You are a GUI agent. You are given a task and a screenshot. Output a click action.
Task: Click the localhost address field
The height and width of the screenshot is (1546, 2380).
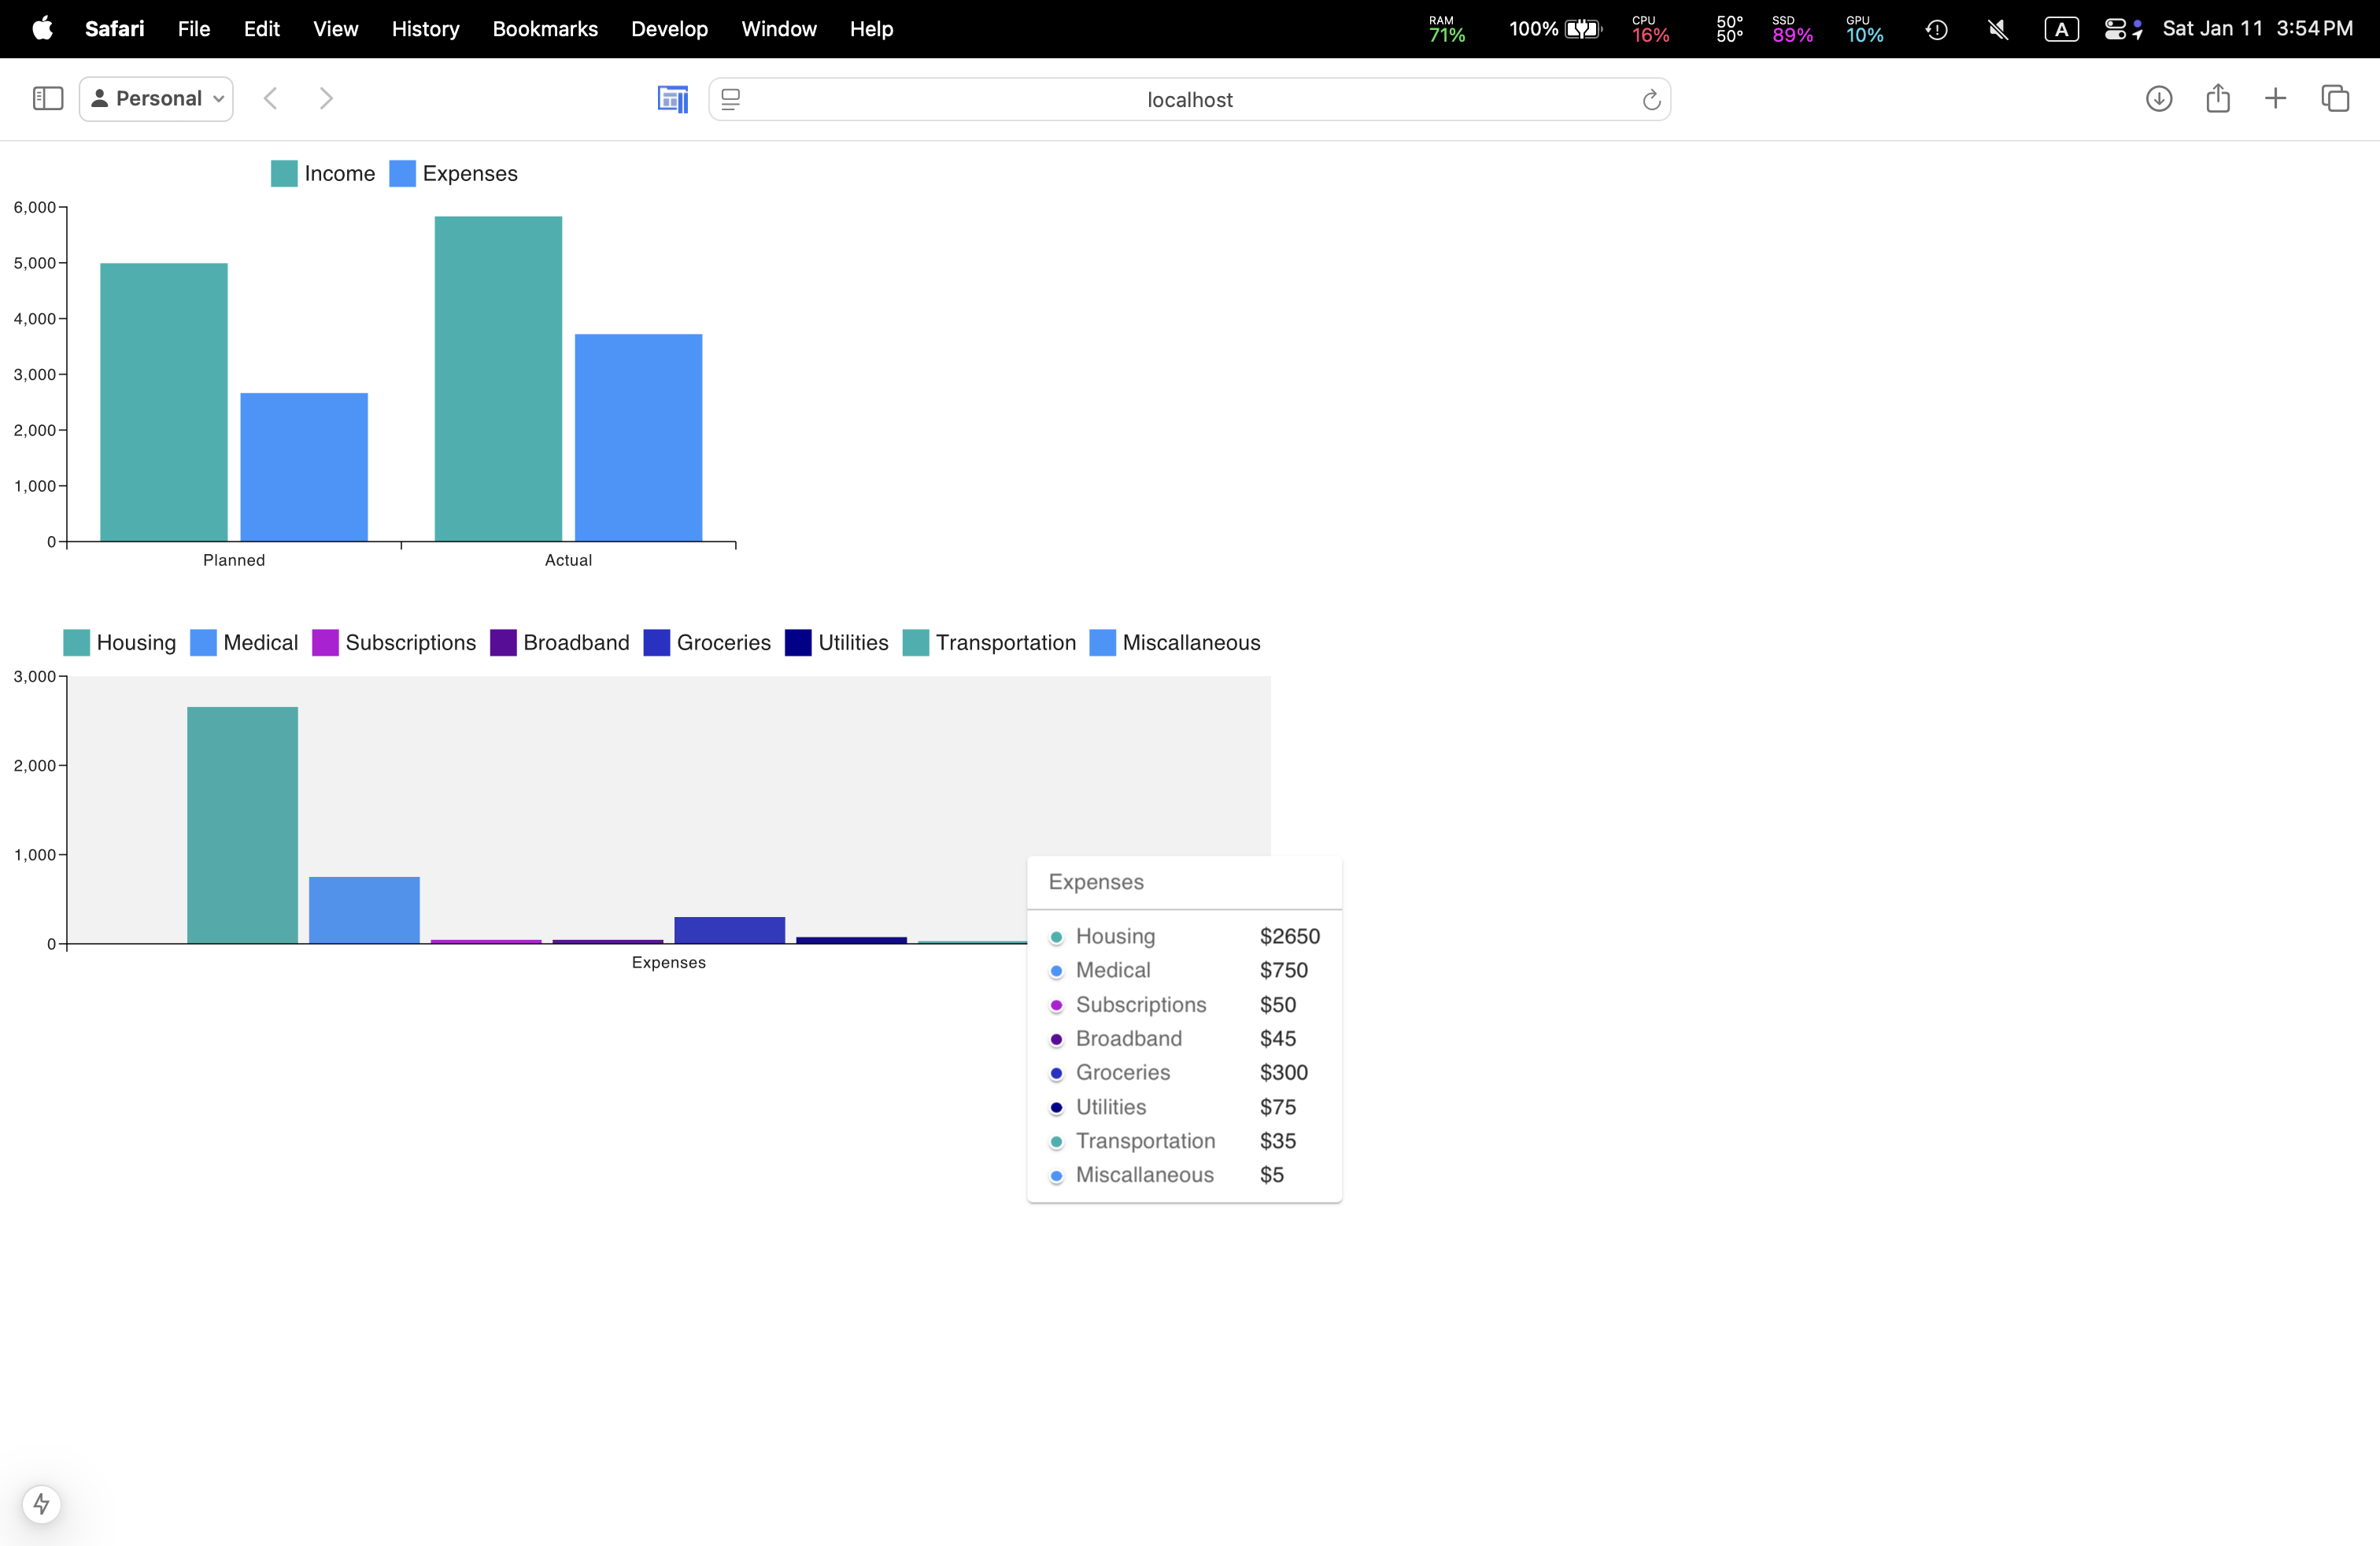pyautogui.click(x=1189, y=99)
